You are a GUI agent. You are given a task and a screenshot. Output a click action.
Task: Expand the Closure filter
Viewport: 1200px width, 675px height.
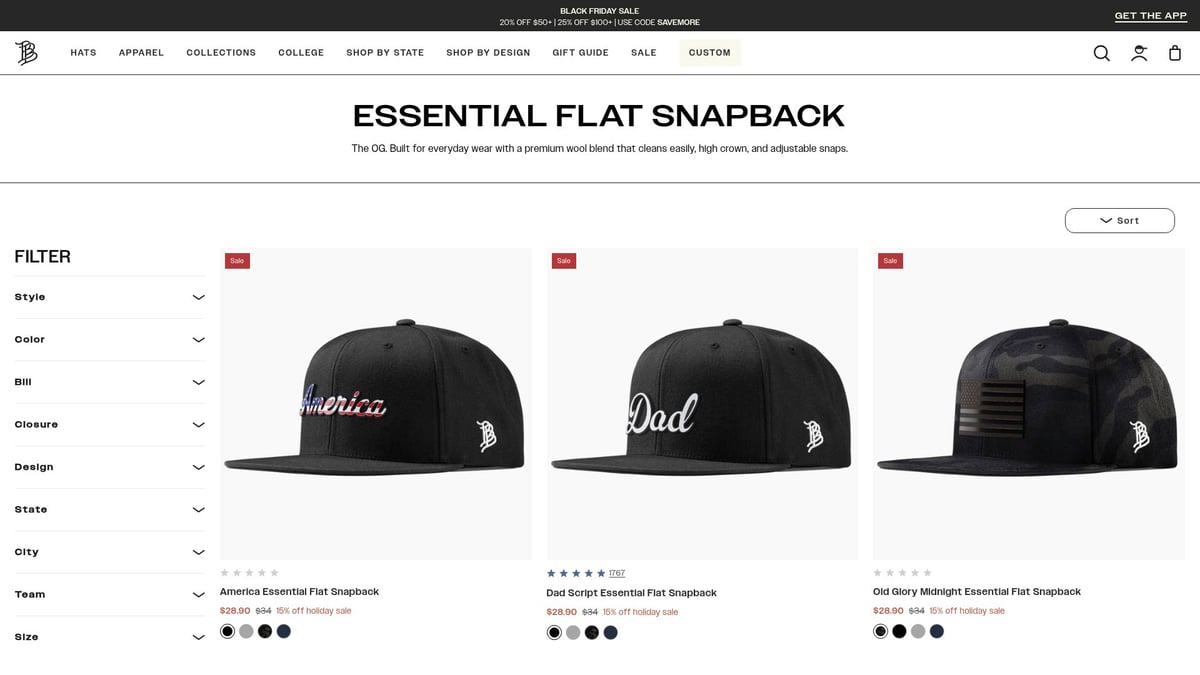[x=109, y=424]
